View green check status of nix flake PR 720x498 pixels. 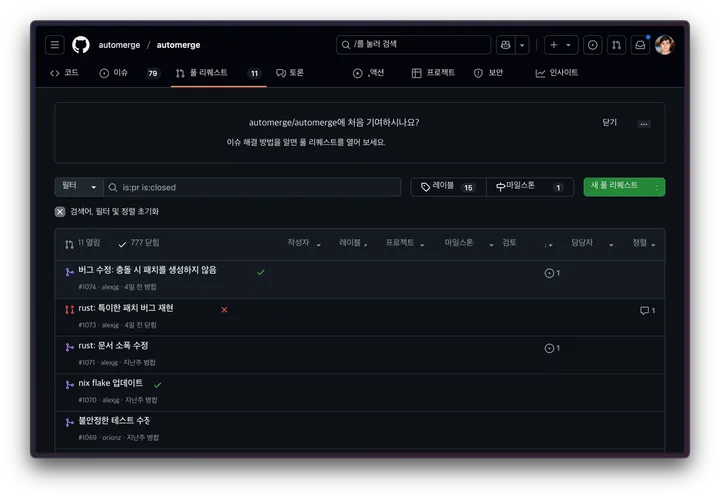(158, 385)
